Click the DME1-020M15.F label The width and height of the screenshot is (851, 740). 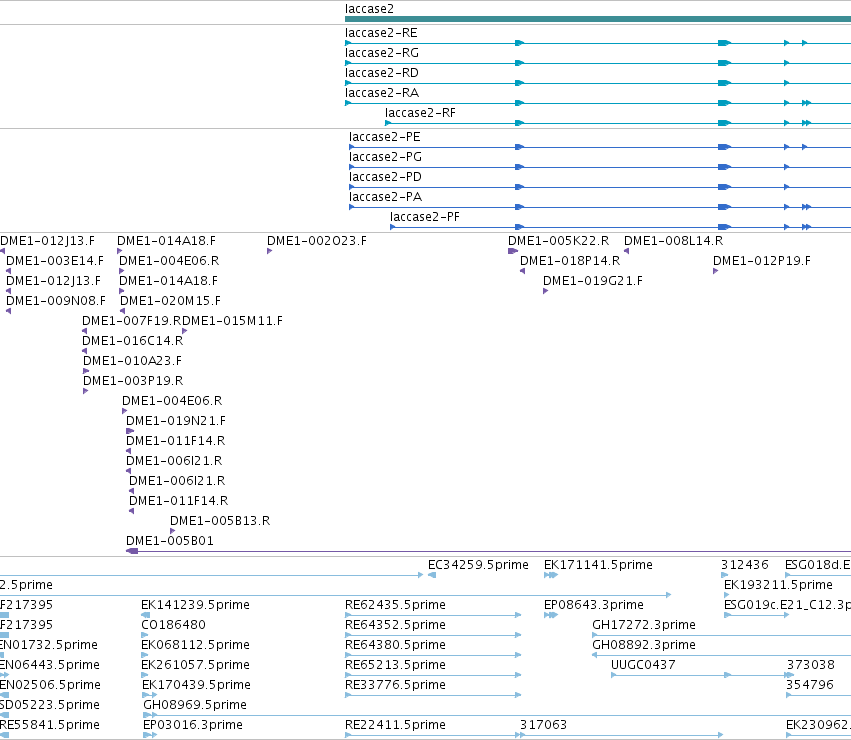pyautogui.click(x=170, y=301)
